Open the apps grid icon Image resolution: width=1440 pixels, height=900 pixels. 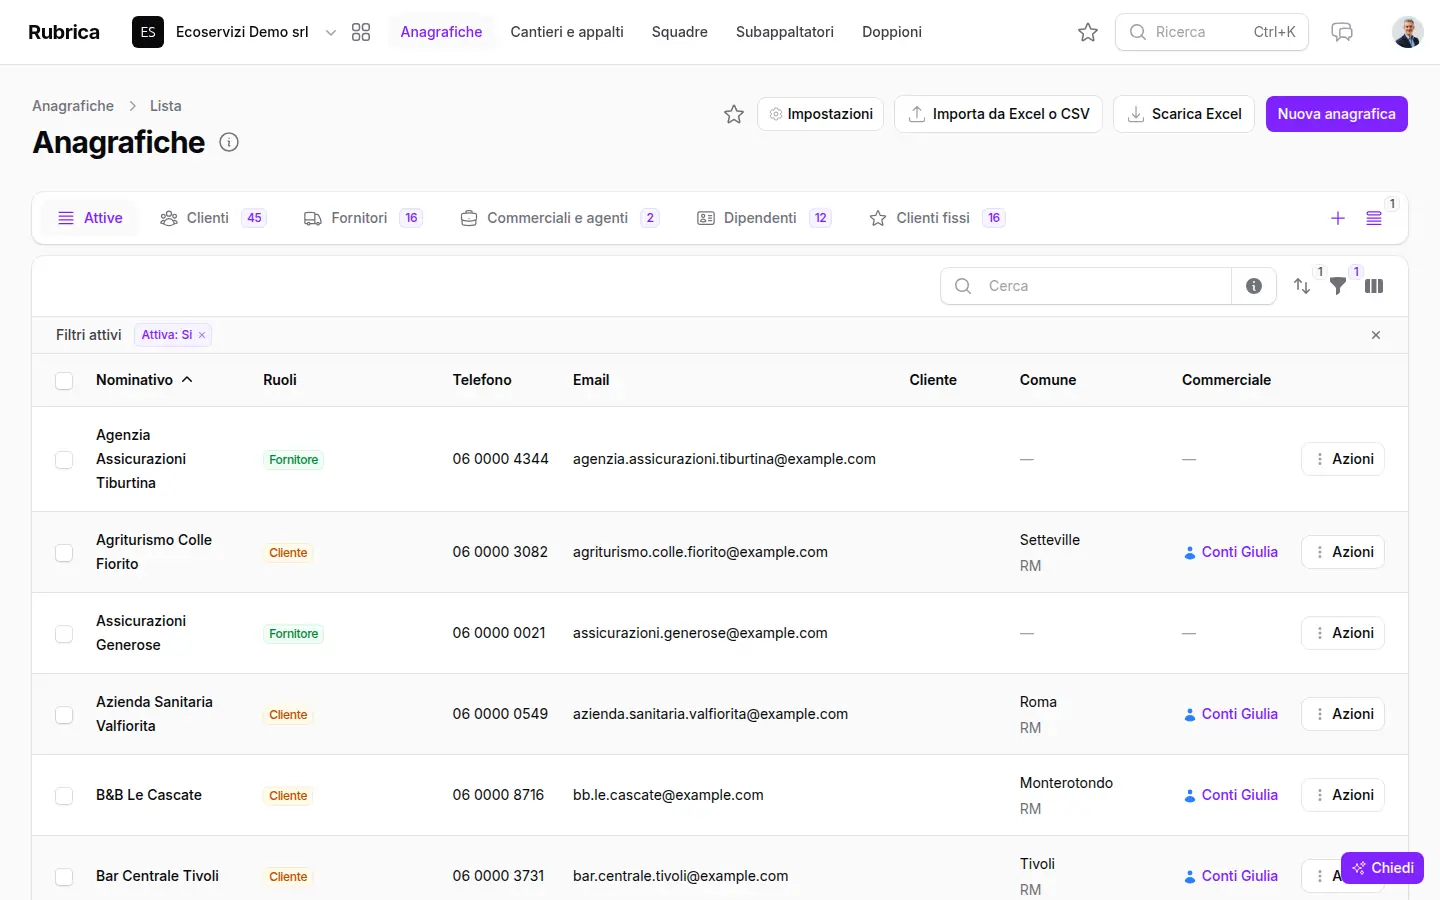click(x=361, y=32)
